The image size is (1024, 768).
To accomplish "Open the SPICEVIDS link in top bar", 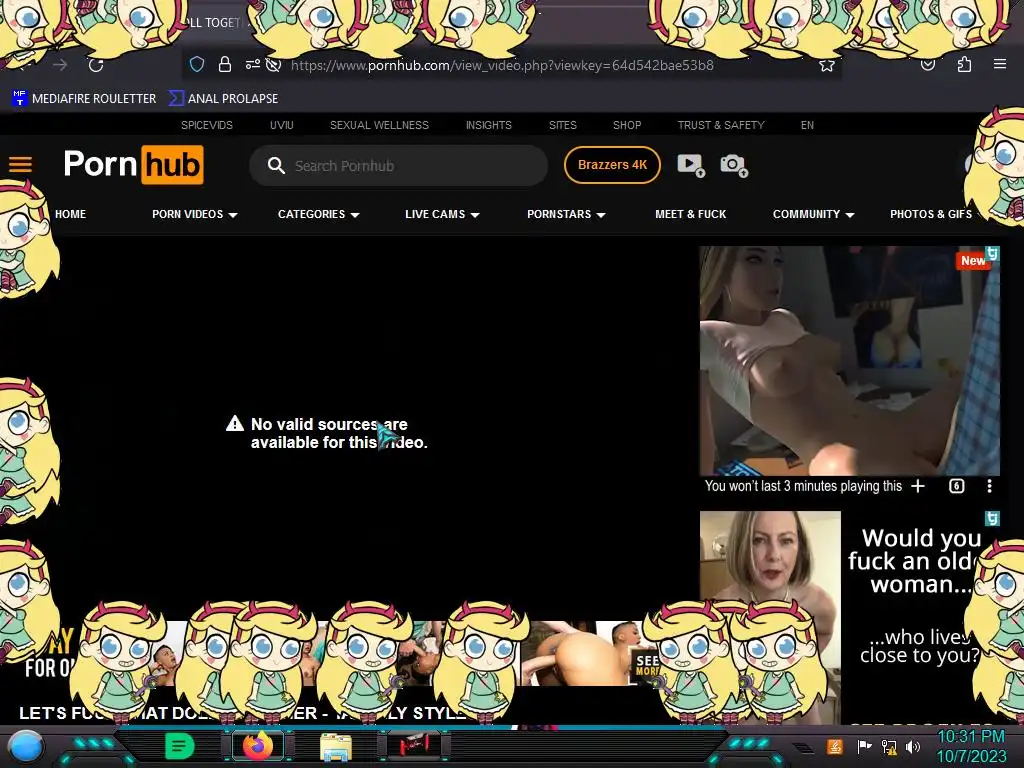I will pyautogui.click(x=206, y=125).
